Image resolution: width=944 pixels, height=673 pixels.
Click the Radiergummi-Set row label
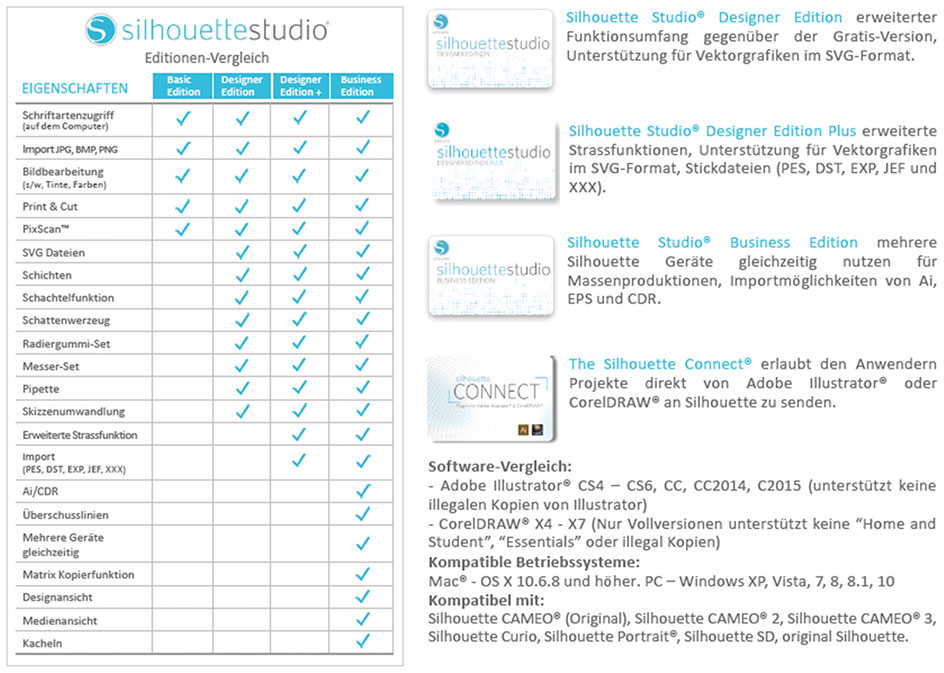[x=66, y=344]
